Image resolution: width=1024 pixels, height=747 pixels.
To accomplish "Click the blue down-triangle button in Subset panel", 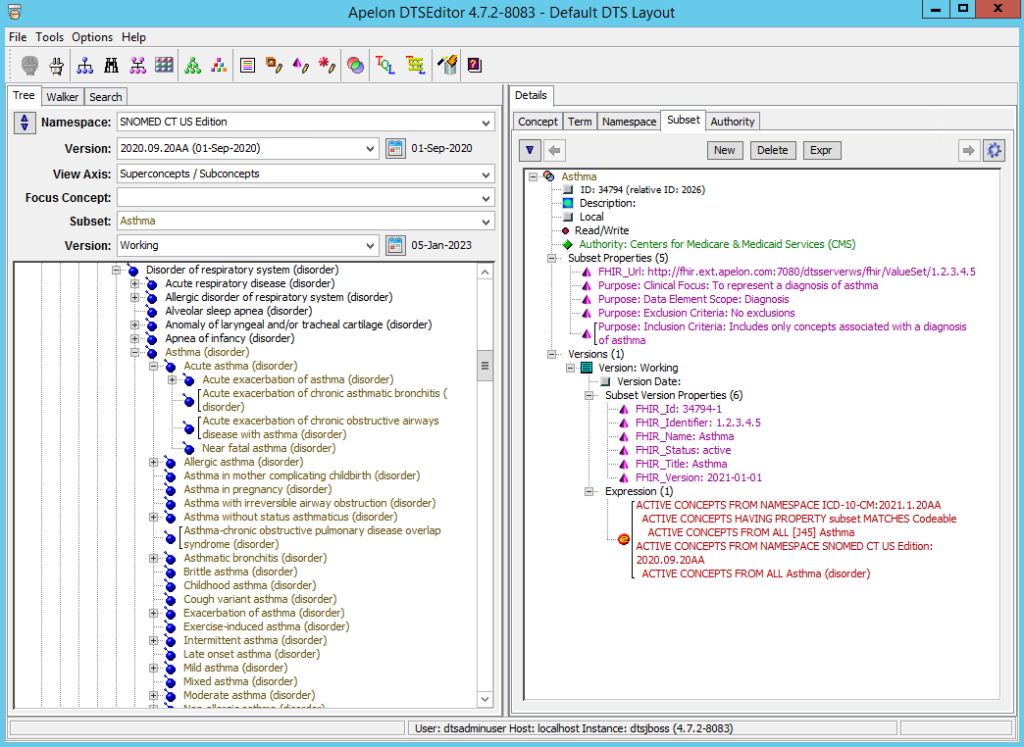I will (530, 150).
